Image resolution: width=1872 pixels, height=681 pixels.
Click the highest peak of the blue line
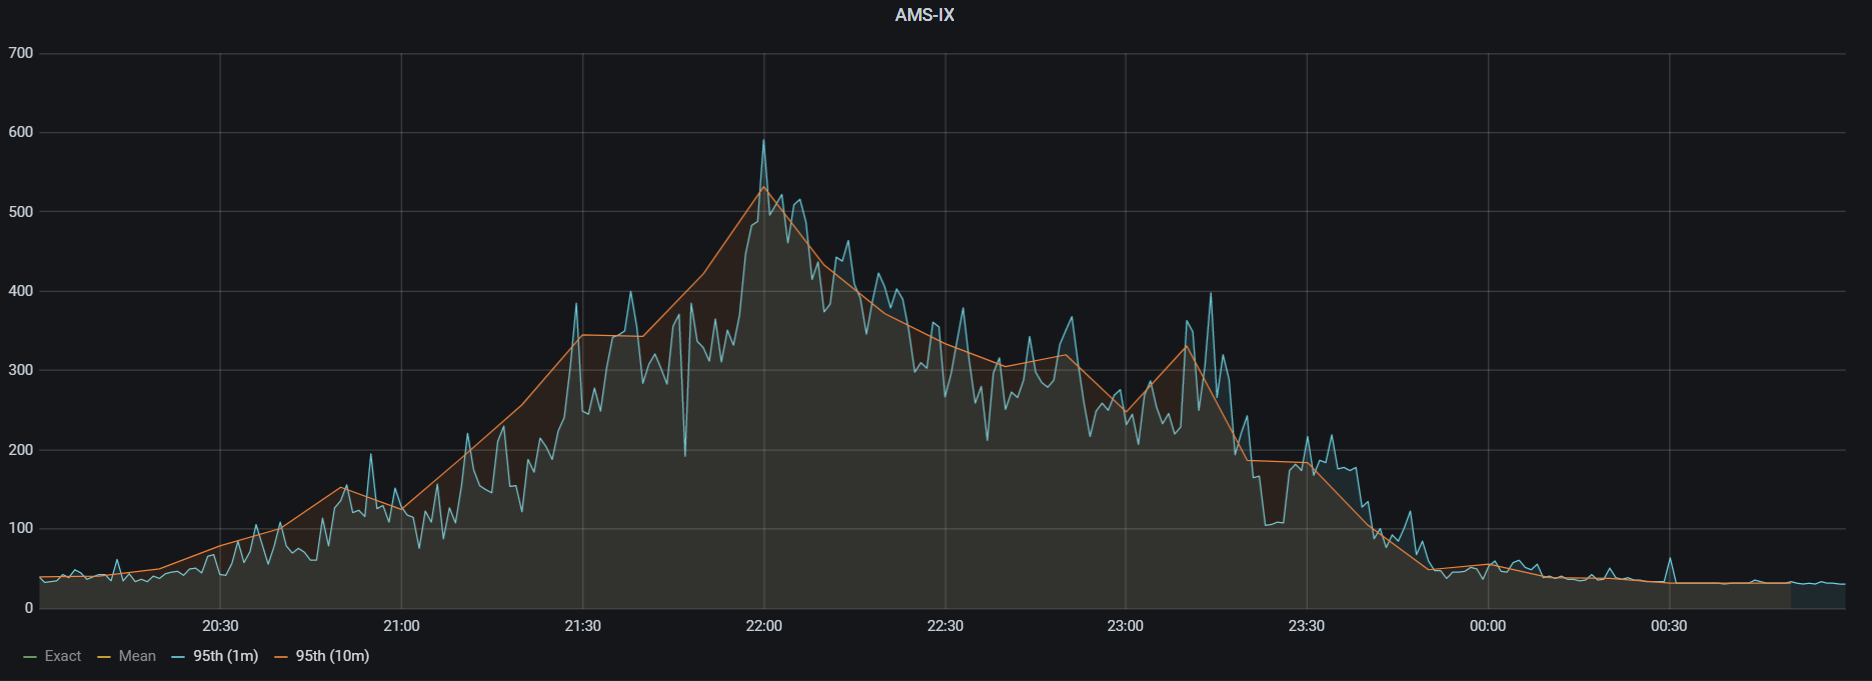click(x=764, y=140)
